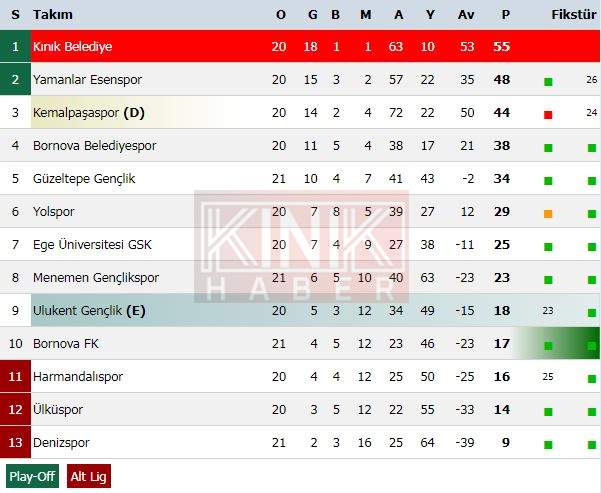The image size is (601, 493).
Task: Open Ege Üniversitesi GSK team link
Action: click(x=92, y=245)
